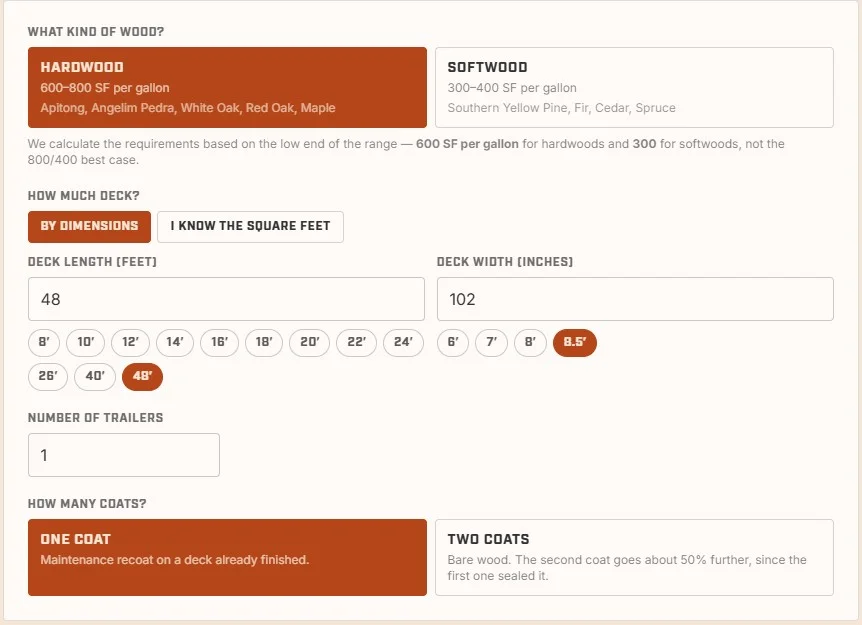The image size is (862, 625).
Task: Switch to By Dimensions mode
Action: [x=89, y=226]
